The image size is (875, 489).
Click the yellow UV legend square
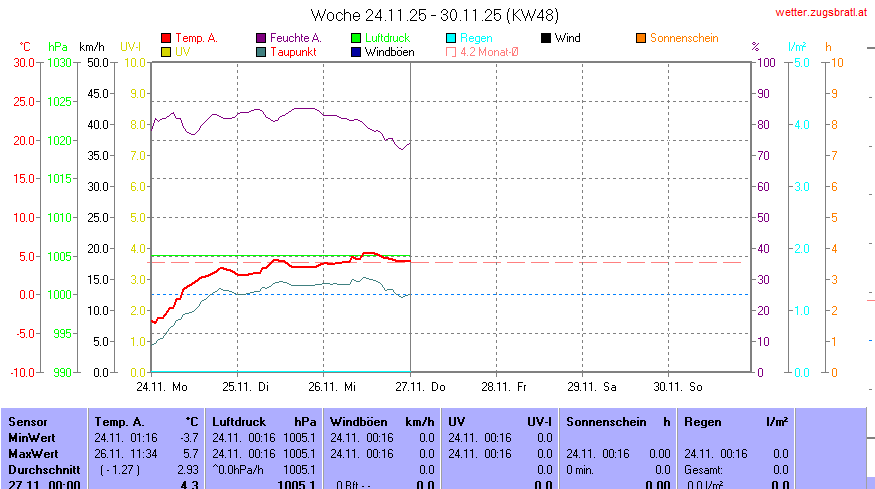coord(166,51)
